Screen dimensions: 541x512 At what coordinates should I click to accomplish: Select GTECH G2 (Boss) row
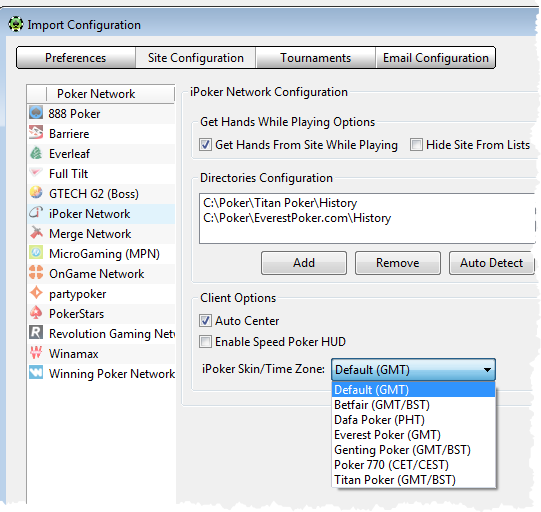(101, 194)
